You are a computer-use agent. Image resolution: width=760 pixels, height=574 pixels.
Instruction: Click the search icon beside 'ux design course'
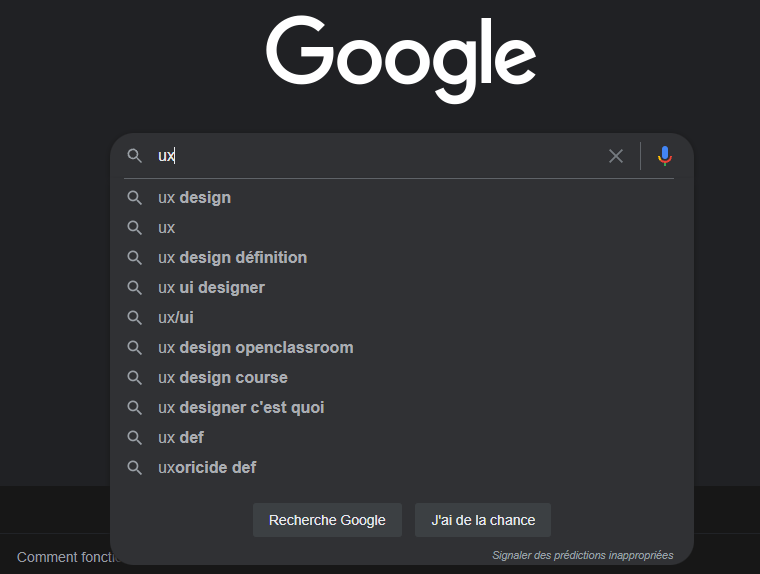click(134, 378)
